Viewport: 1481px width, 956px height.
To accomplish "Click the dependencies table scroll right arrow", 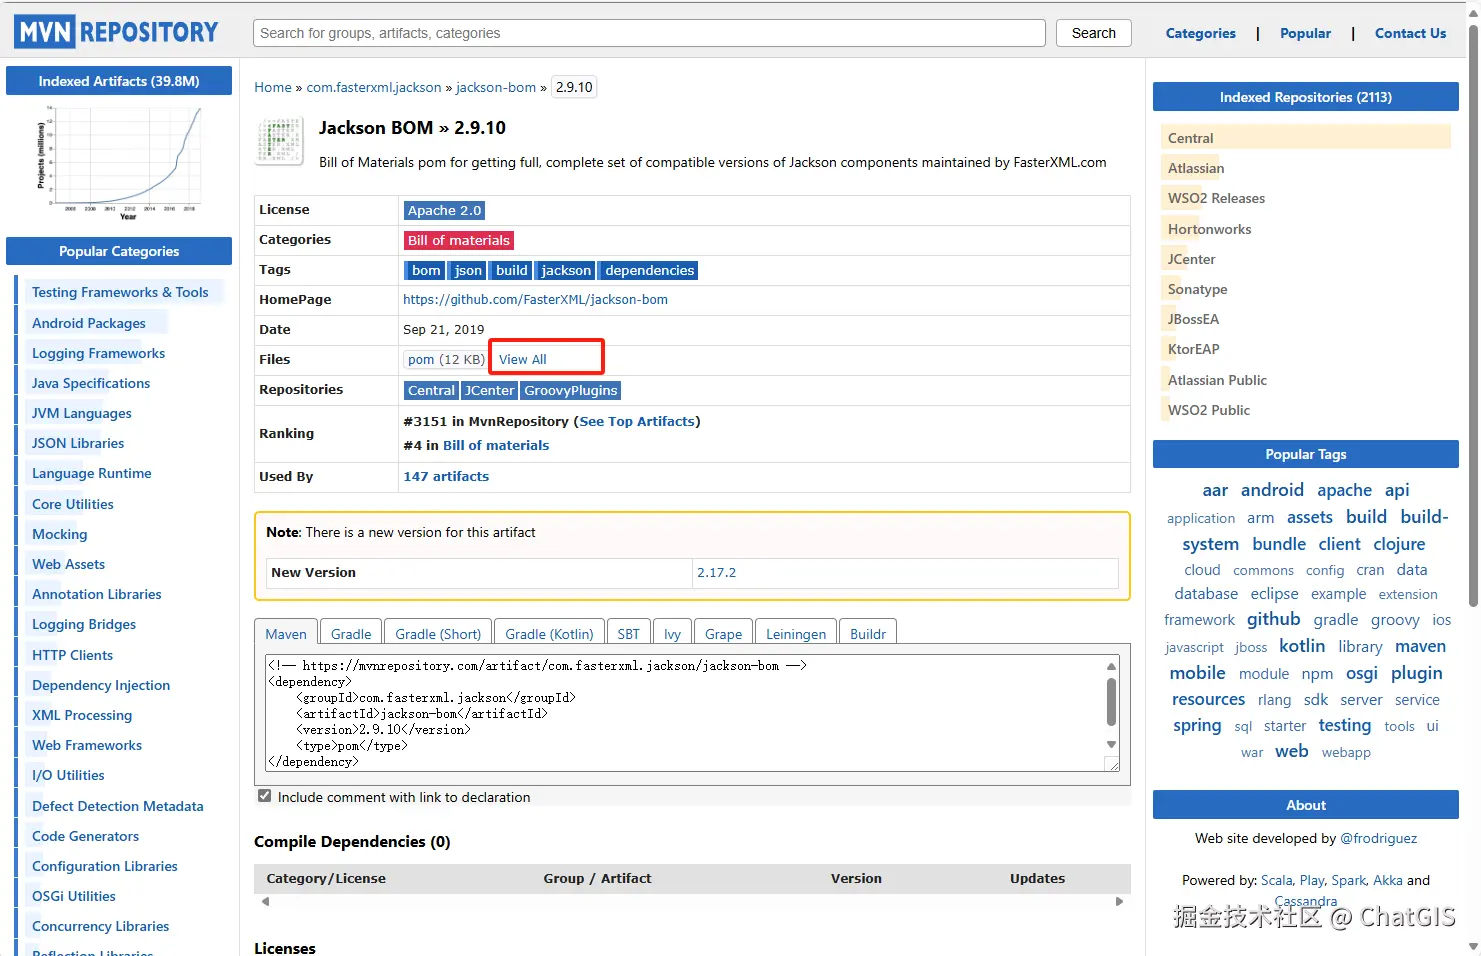I will (1120, 901).
